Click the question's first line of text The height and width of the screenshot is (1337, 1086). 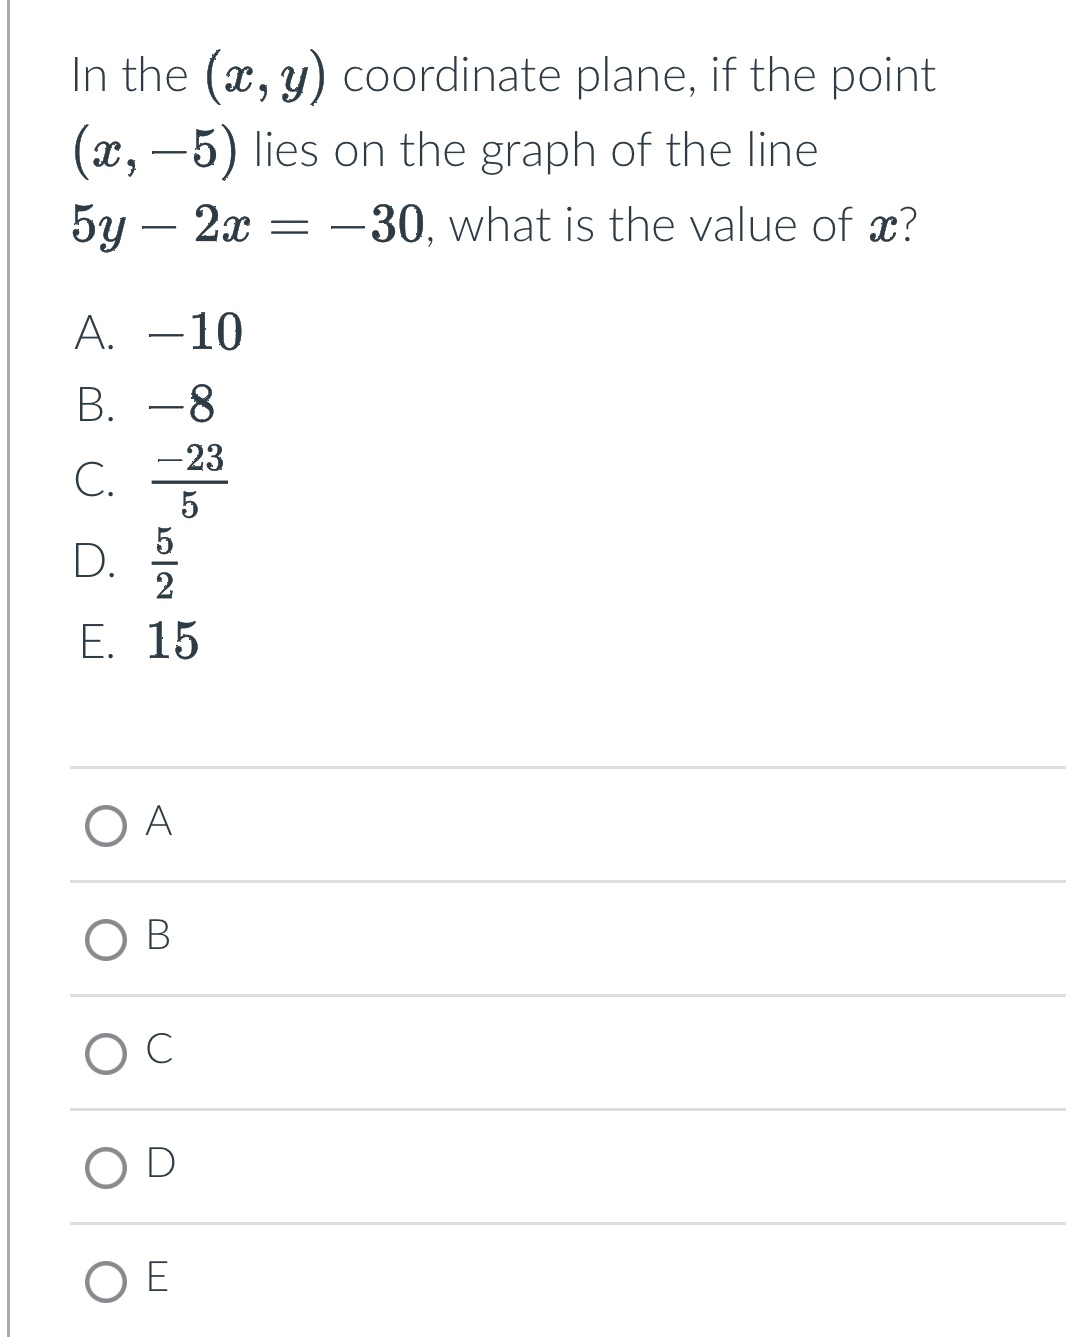pos(500,75)
